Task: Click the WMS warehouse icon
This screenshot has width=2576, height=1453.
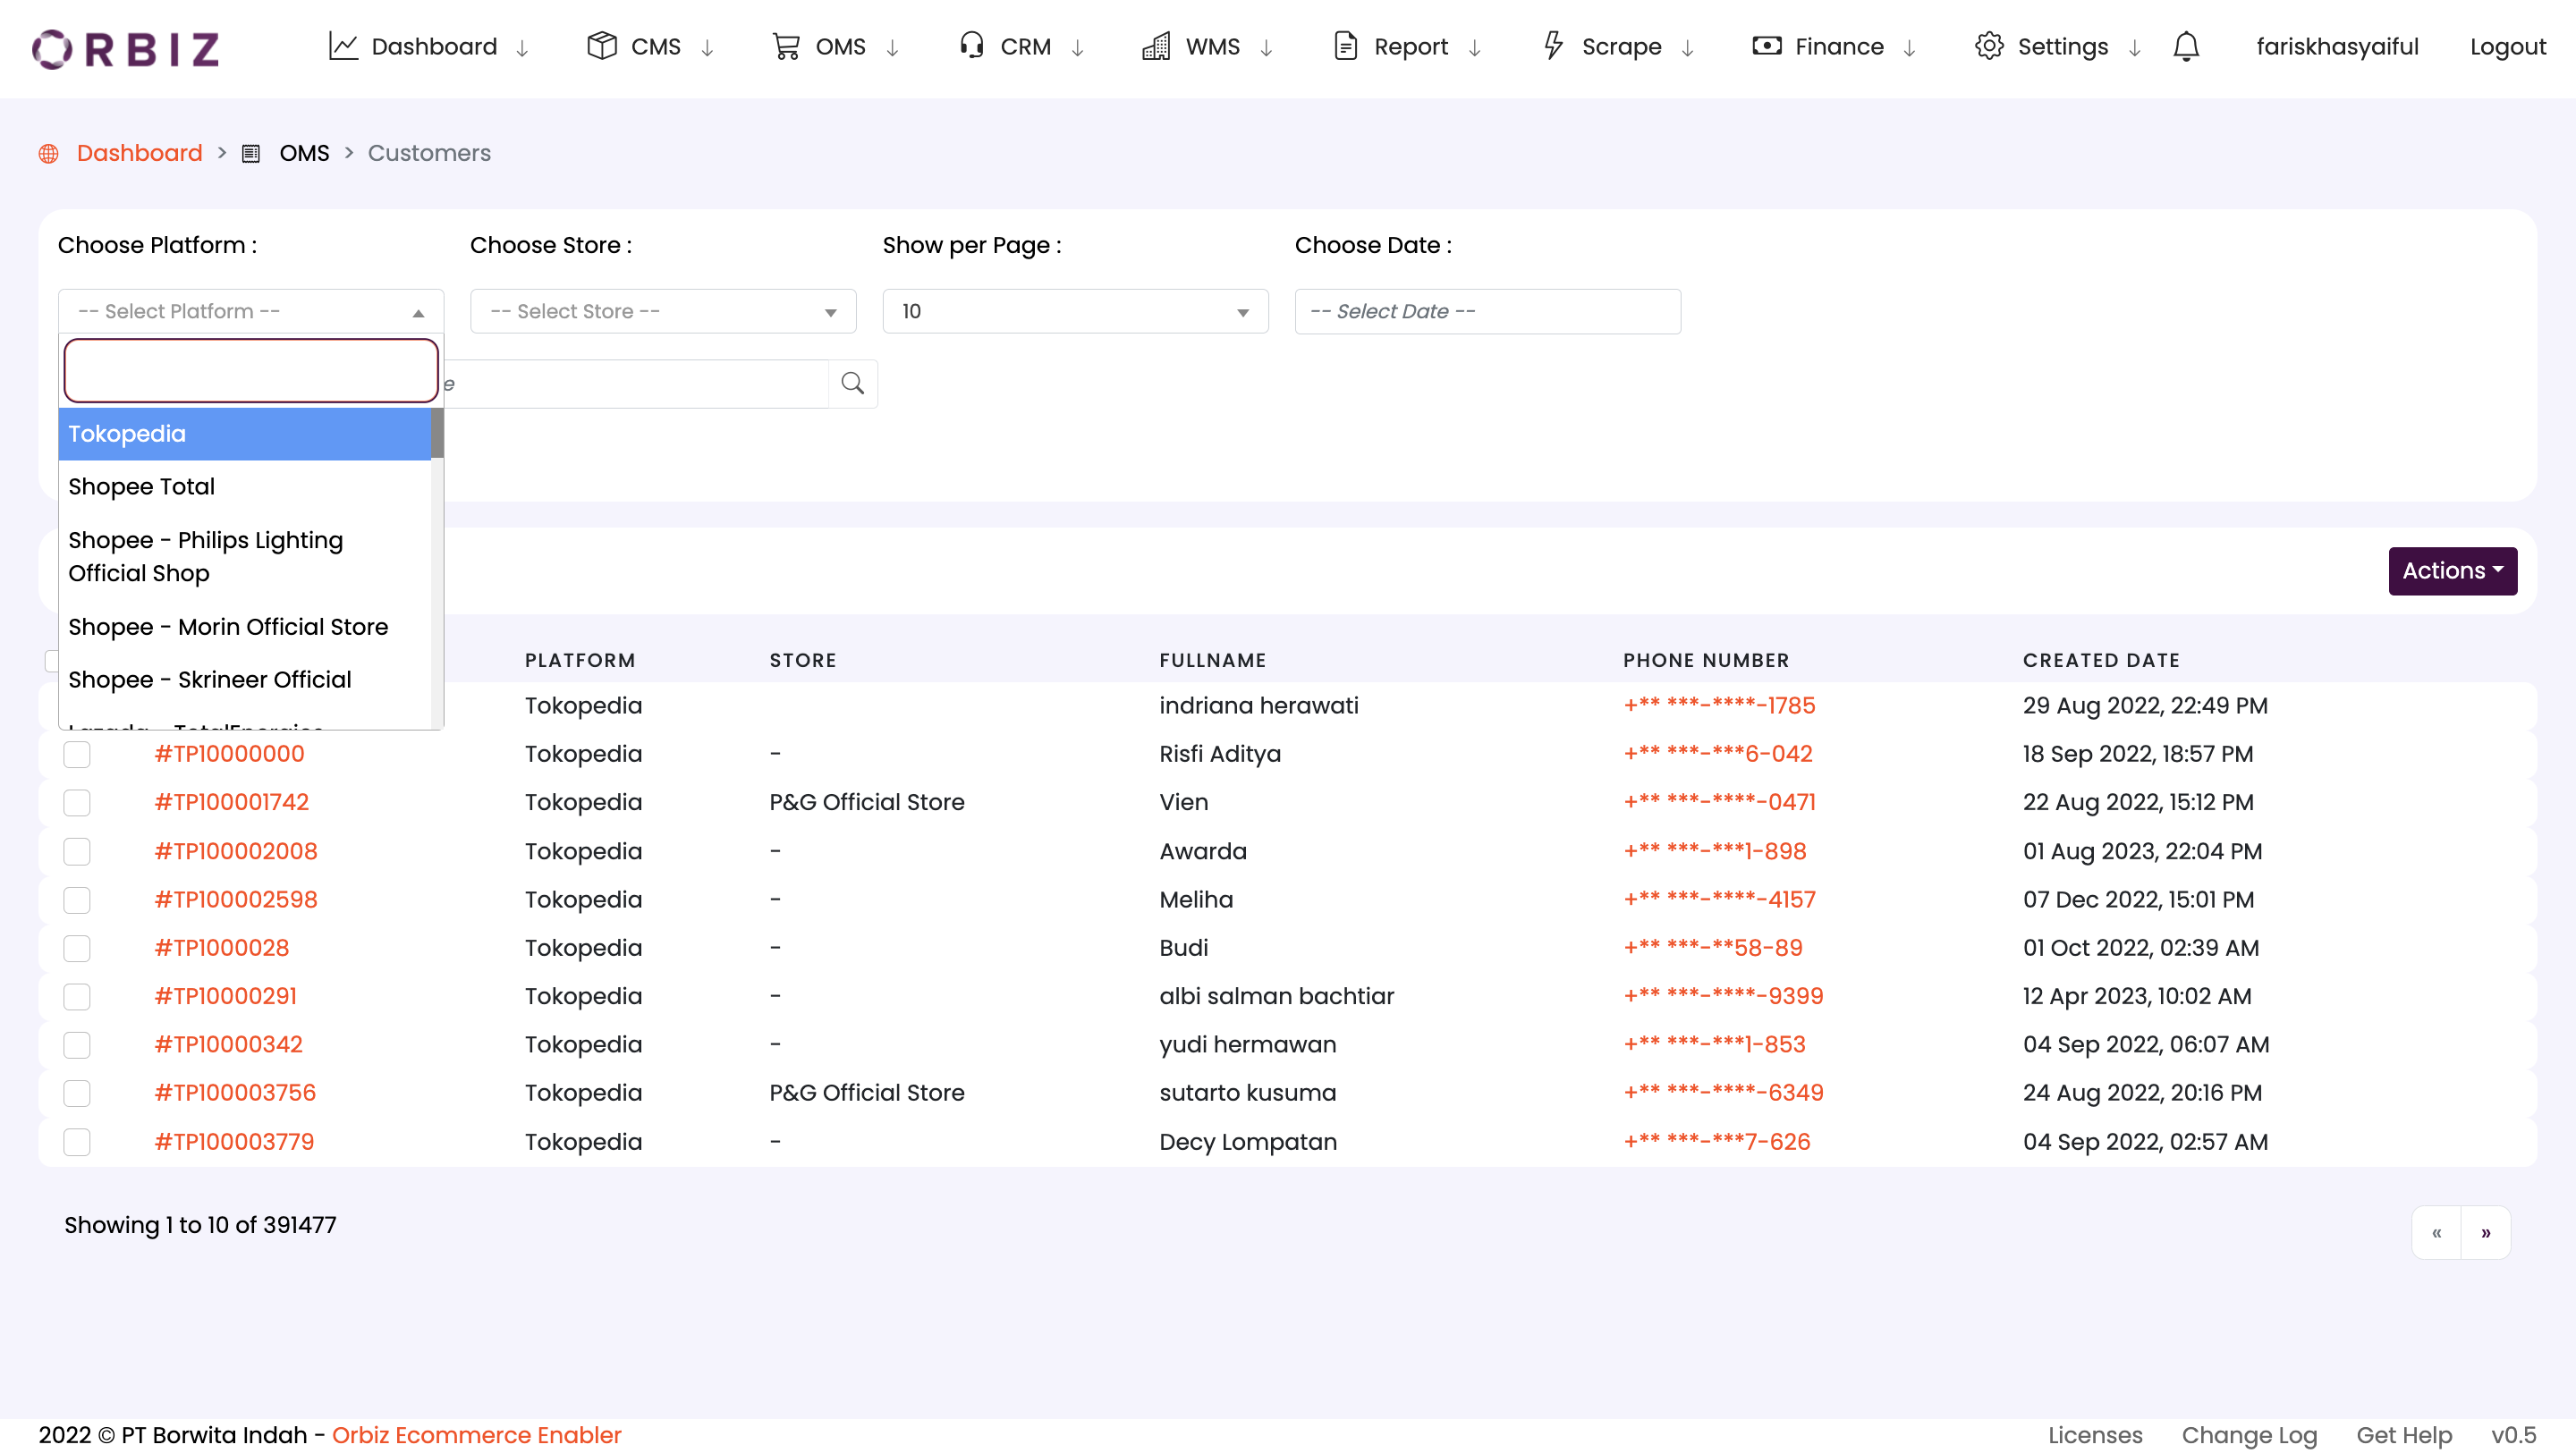Action: point(1156,46)
